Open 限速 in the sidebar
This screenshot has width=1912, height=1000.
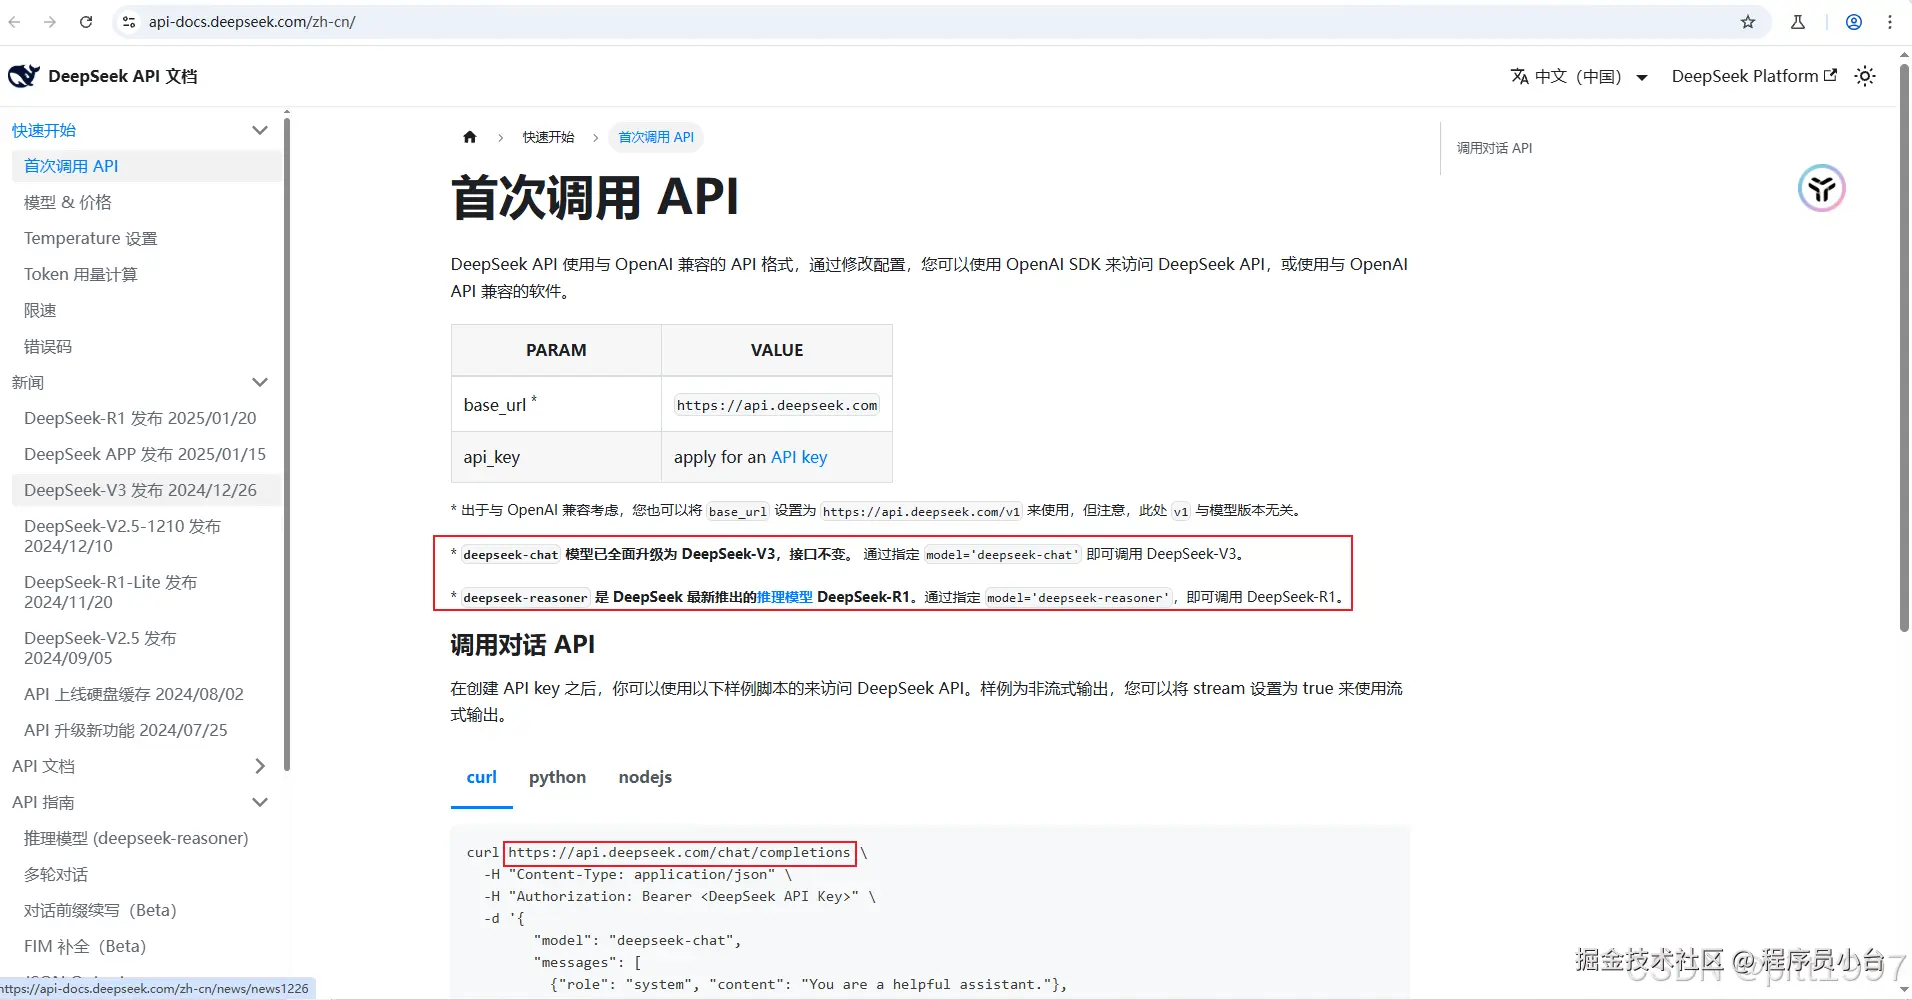(147, 310)
